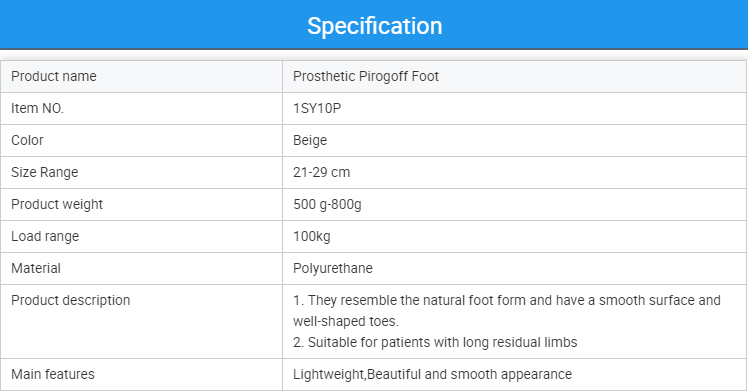The width and height of the screenshot is (748, 391).
Task: Click the Prosthetic Pirogoff Foot value
Action: (x=365, y=76)
